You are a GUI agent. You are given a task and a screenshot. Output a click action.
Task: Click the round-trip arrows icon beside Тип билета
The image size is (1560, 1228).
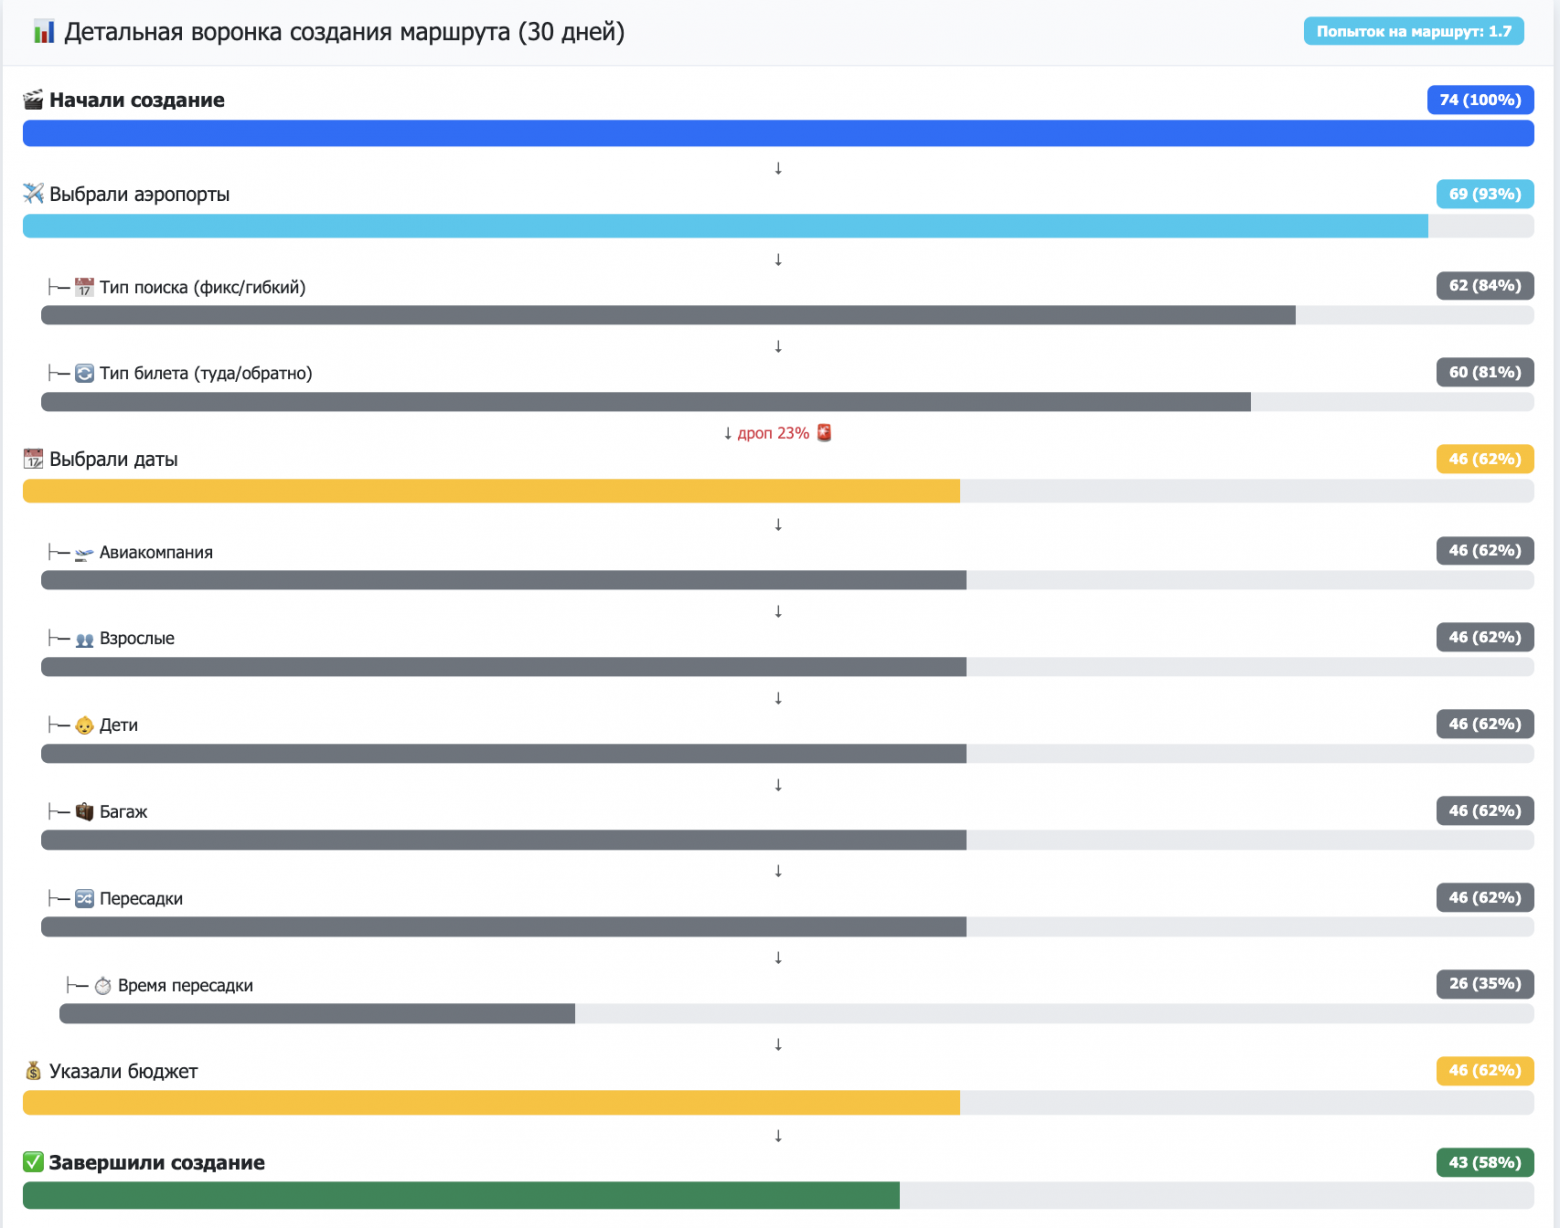(84, 374)
